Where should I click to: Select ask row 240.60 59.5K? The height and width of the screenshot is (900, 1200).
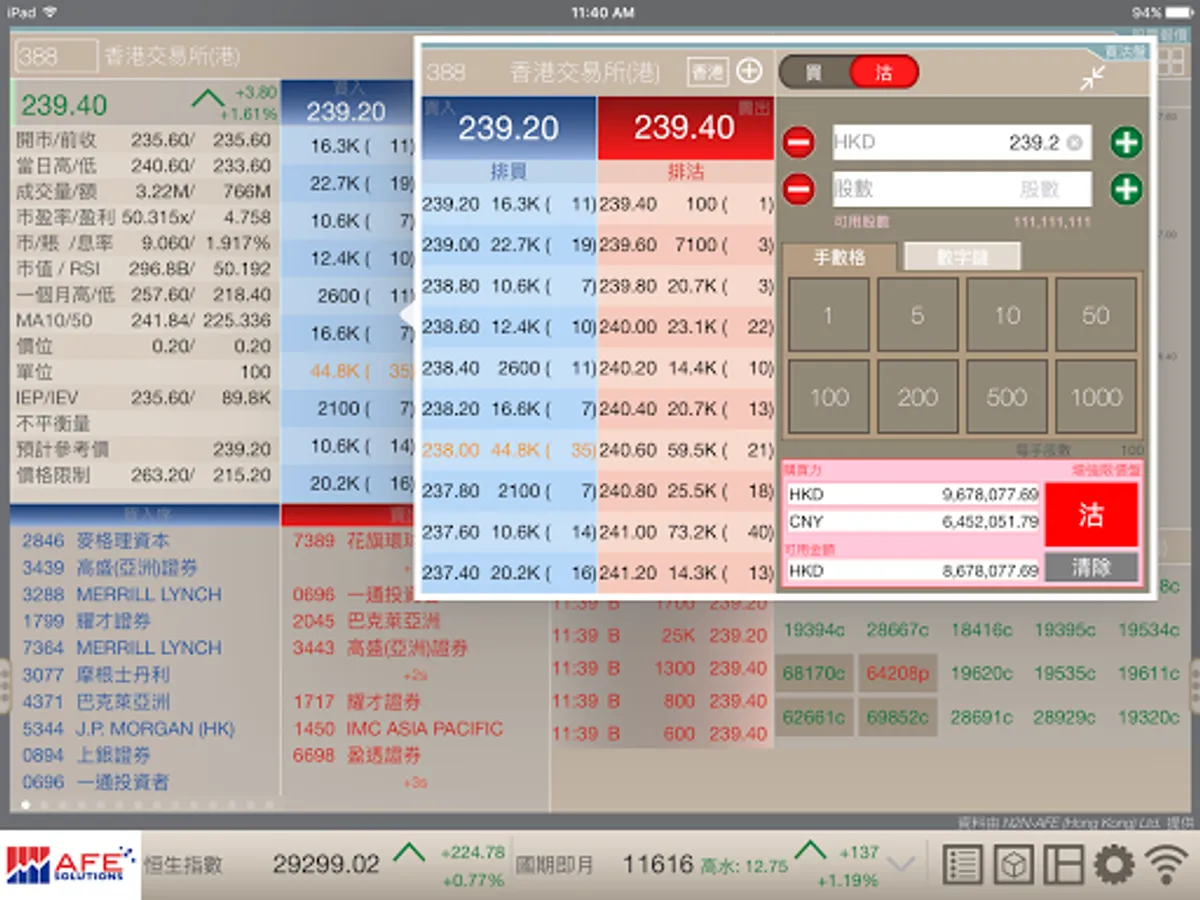686,450
